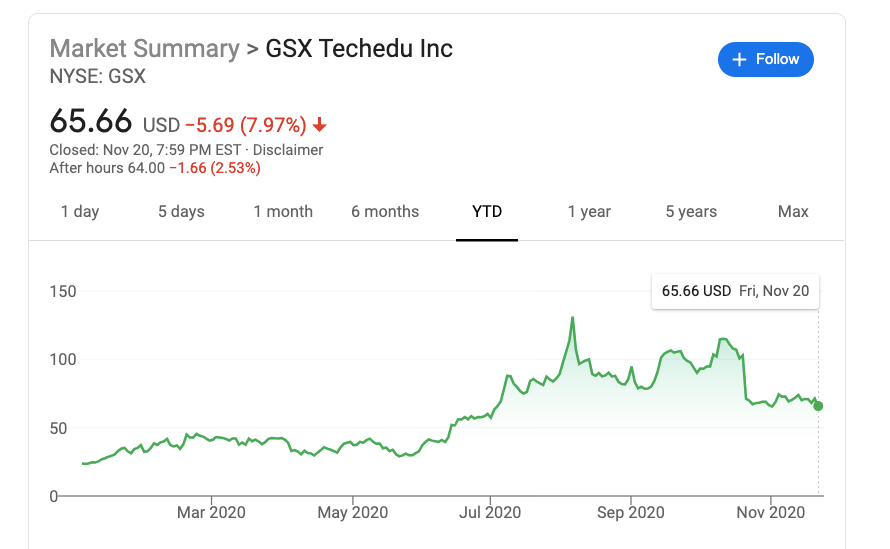
Task: Show the 6 months chart
Action: tap(385, 212)
